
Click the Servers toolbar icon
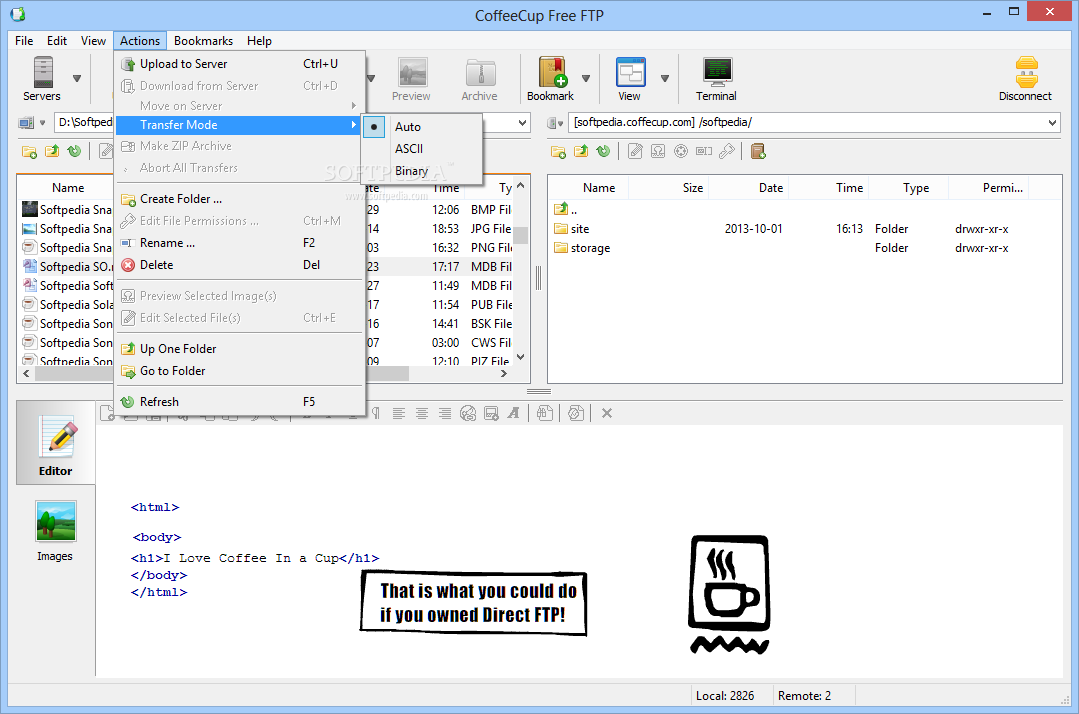click(x=42, y=78)
